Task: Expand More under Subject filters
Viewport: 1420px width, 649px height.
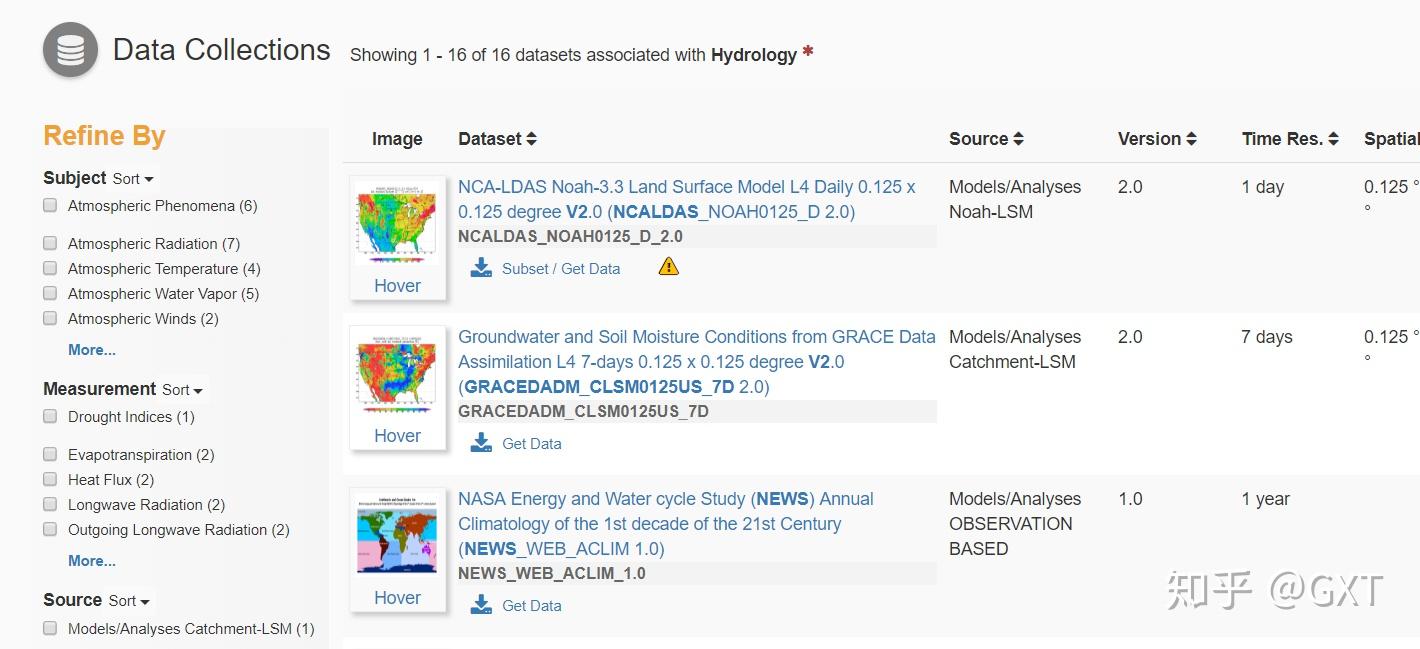Action: [x=92, y=350]
